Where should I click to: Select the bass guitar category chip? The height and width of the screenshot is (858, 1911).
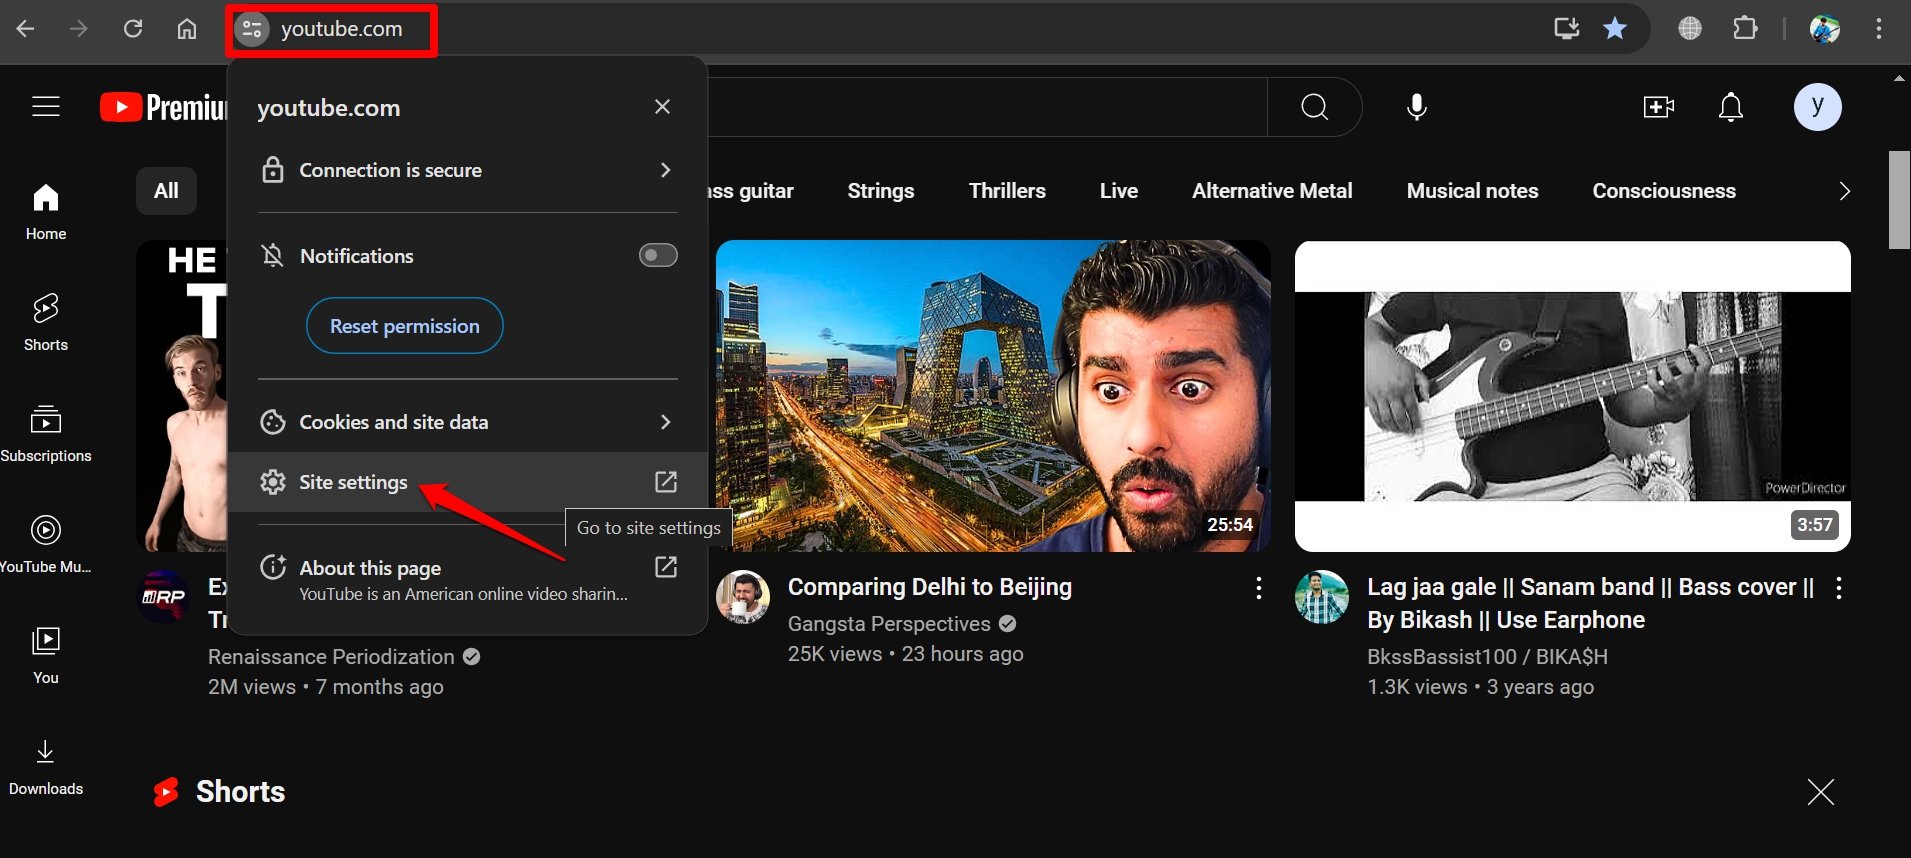click(749, 191)
